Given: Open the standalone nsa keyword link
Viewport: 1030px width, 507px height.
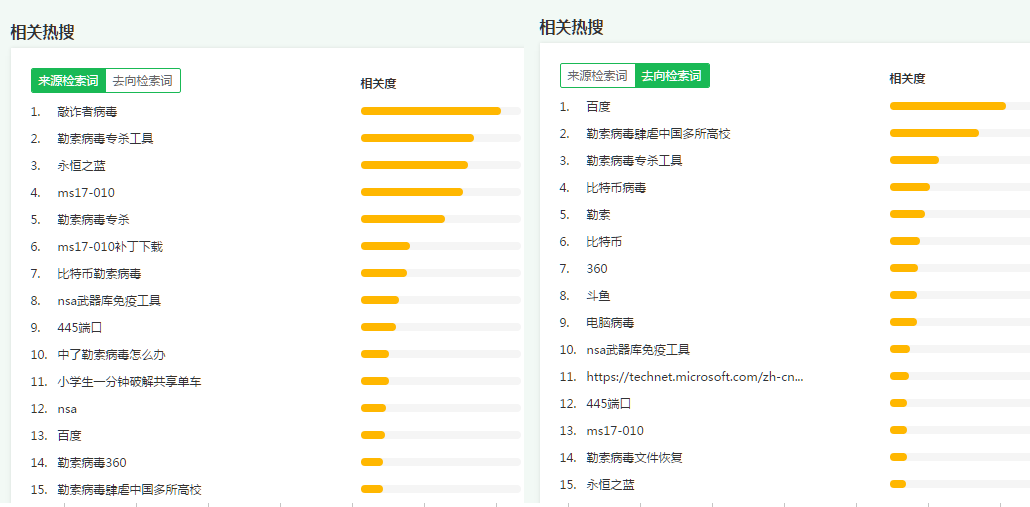Looking at the screenshot, I should click(x=67, y=408).
